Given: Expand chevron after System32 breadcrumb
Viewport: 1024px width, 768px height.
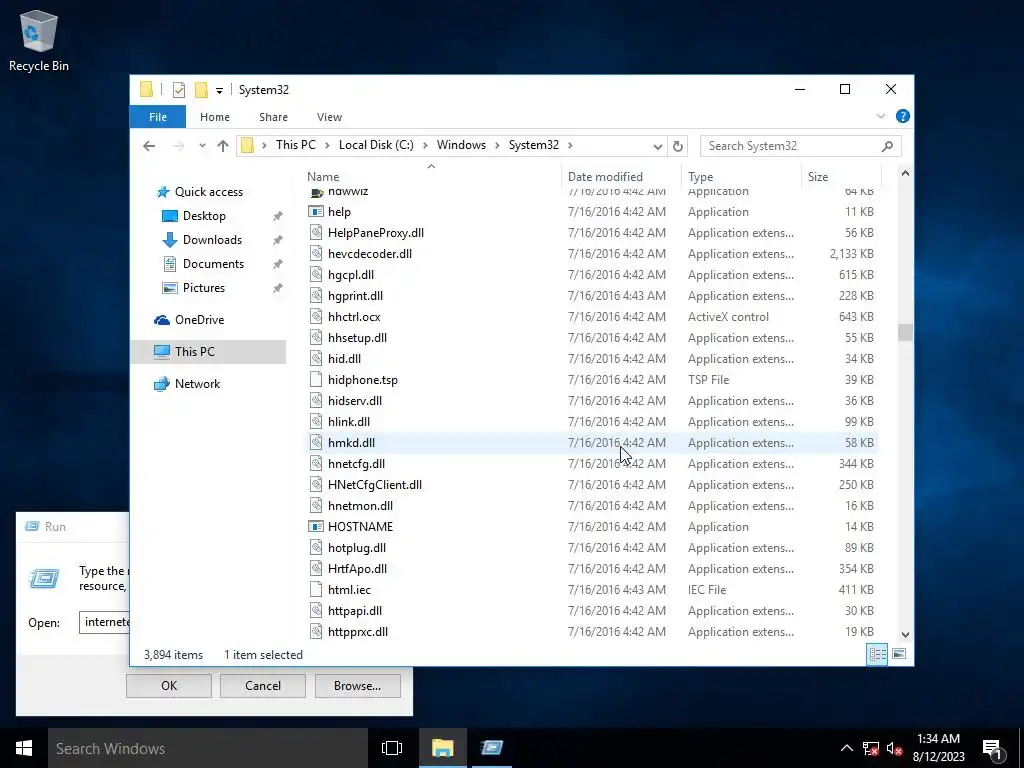Looking at the screenshot, I should pyautogui.click(x=570, y=145).
